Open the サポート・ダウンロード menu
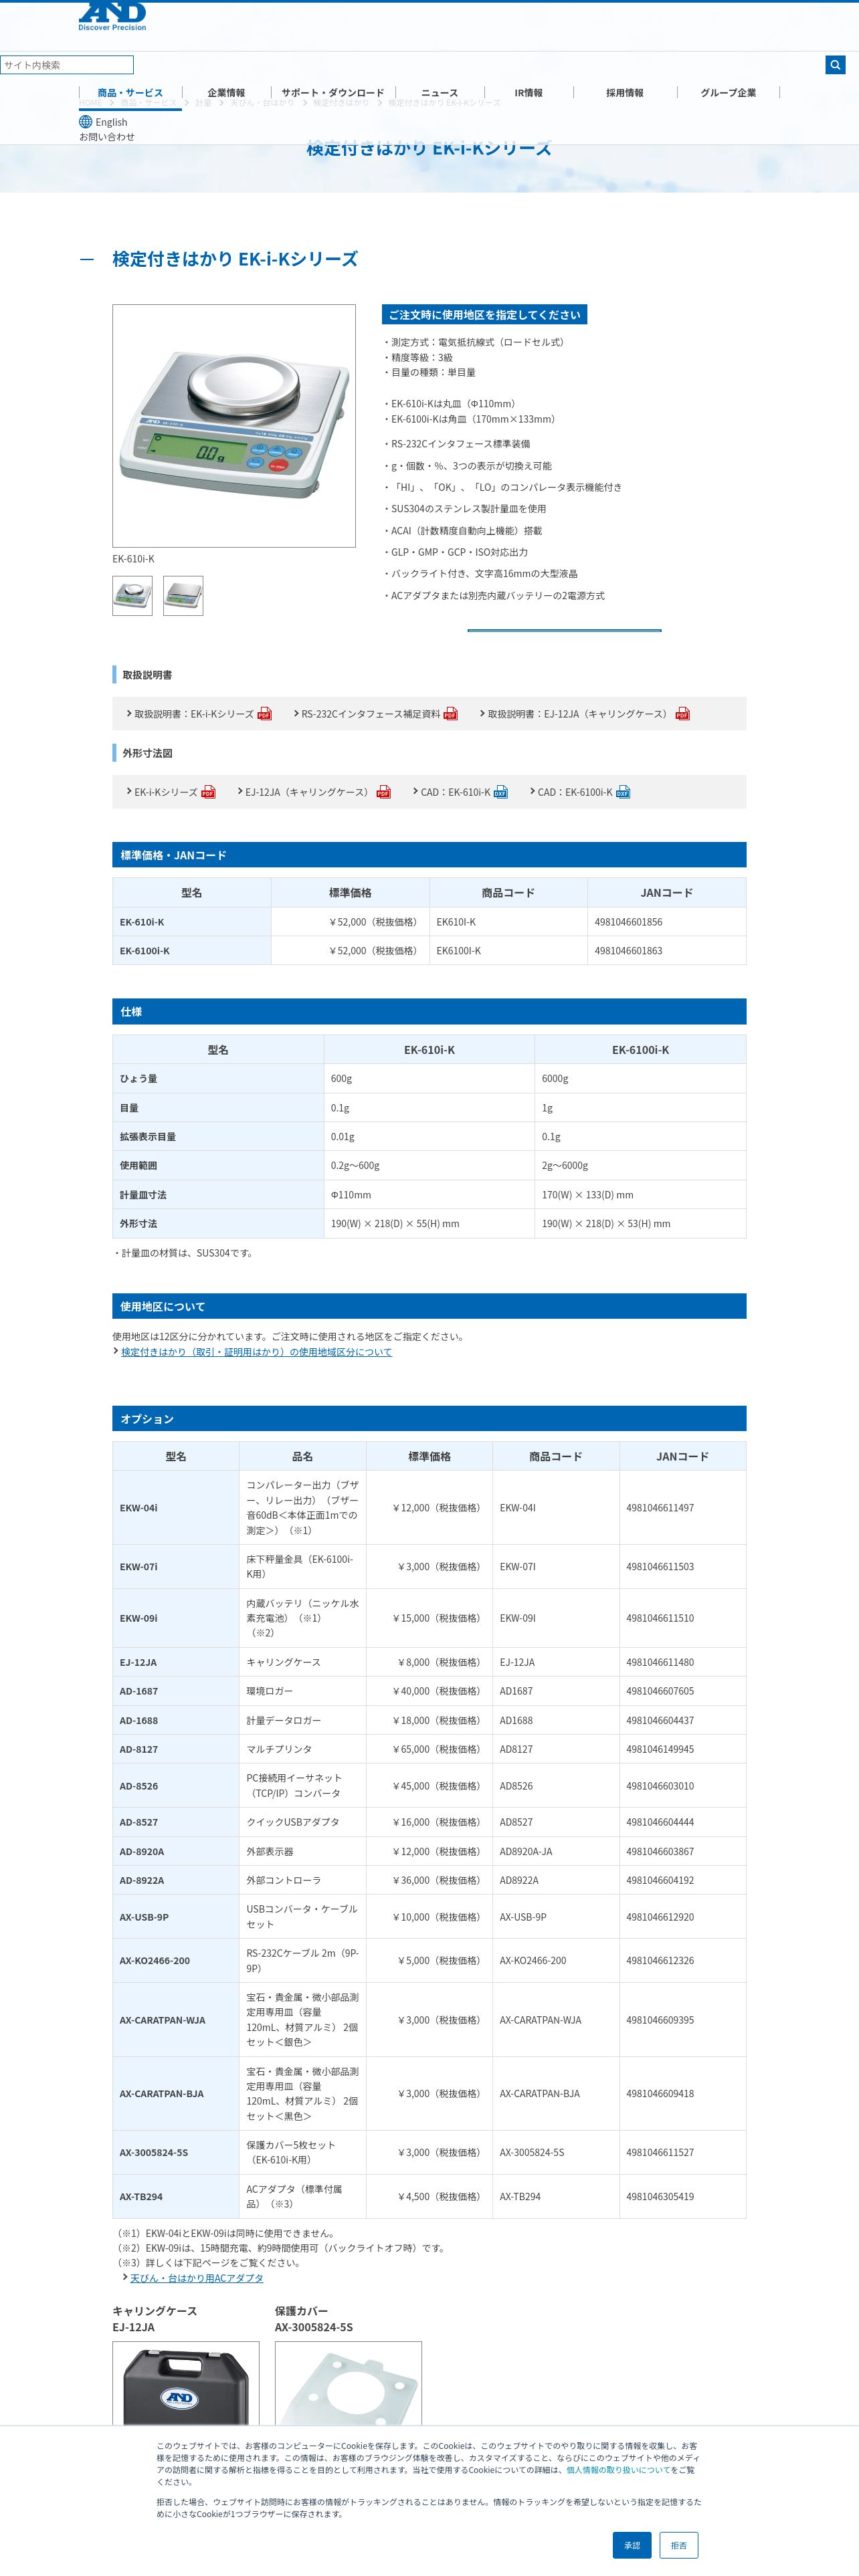Image resolution: width=859 pixels, height=2576 pixels. coord(332,93)
